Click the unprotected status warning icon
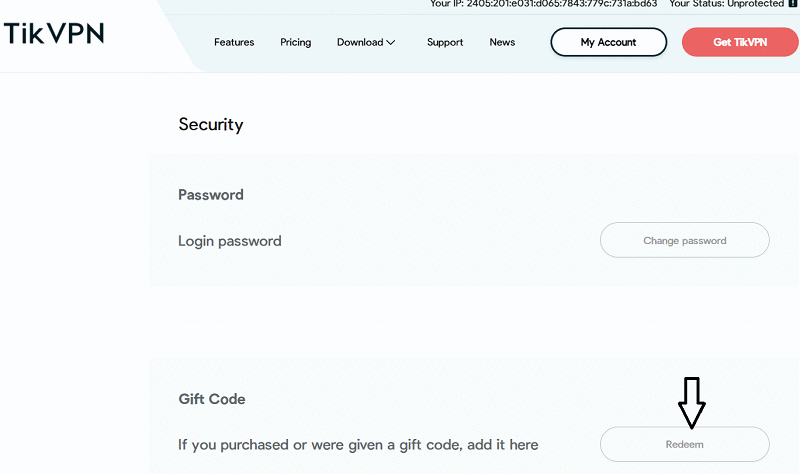Image resolution: width=800 pixels, height=474 pixels. (793, 4)
